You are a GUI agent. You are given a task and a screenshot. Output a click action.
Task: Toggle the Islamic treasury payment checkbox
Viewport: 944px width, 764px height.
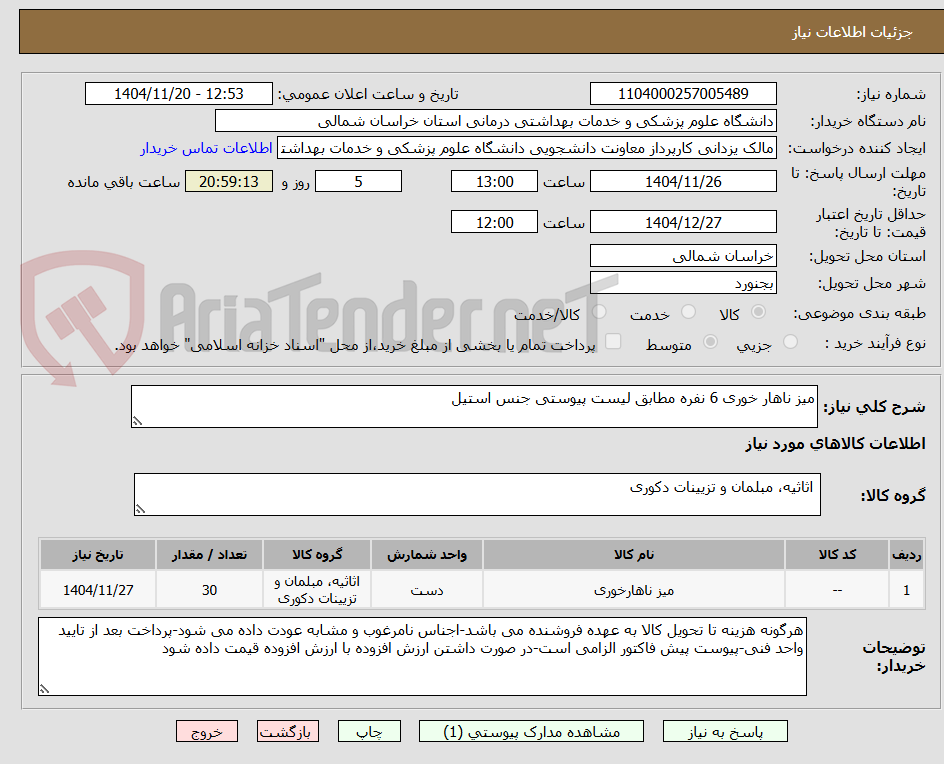point(613,341)
